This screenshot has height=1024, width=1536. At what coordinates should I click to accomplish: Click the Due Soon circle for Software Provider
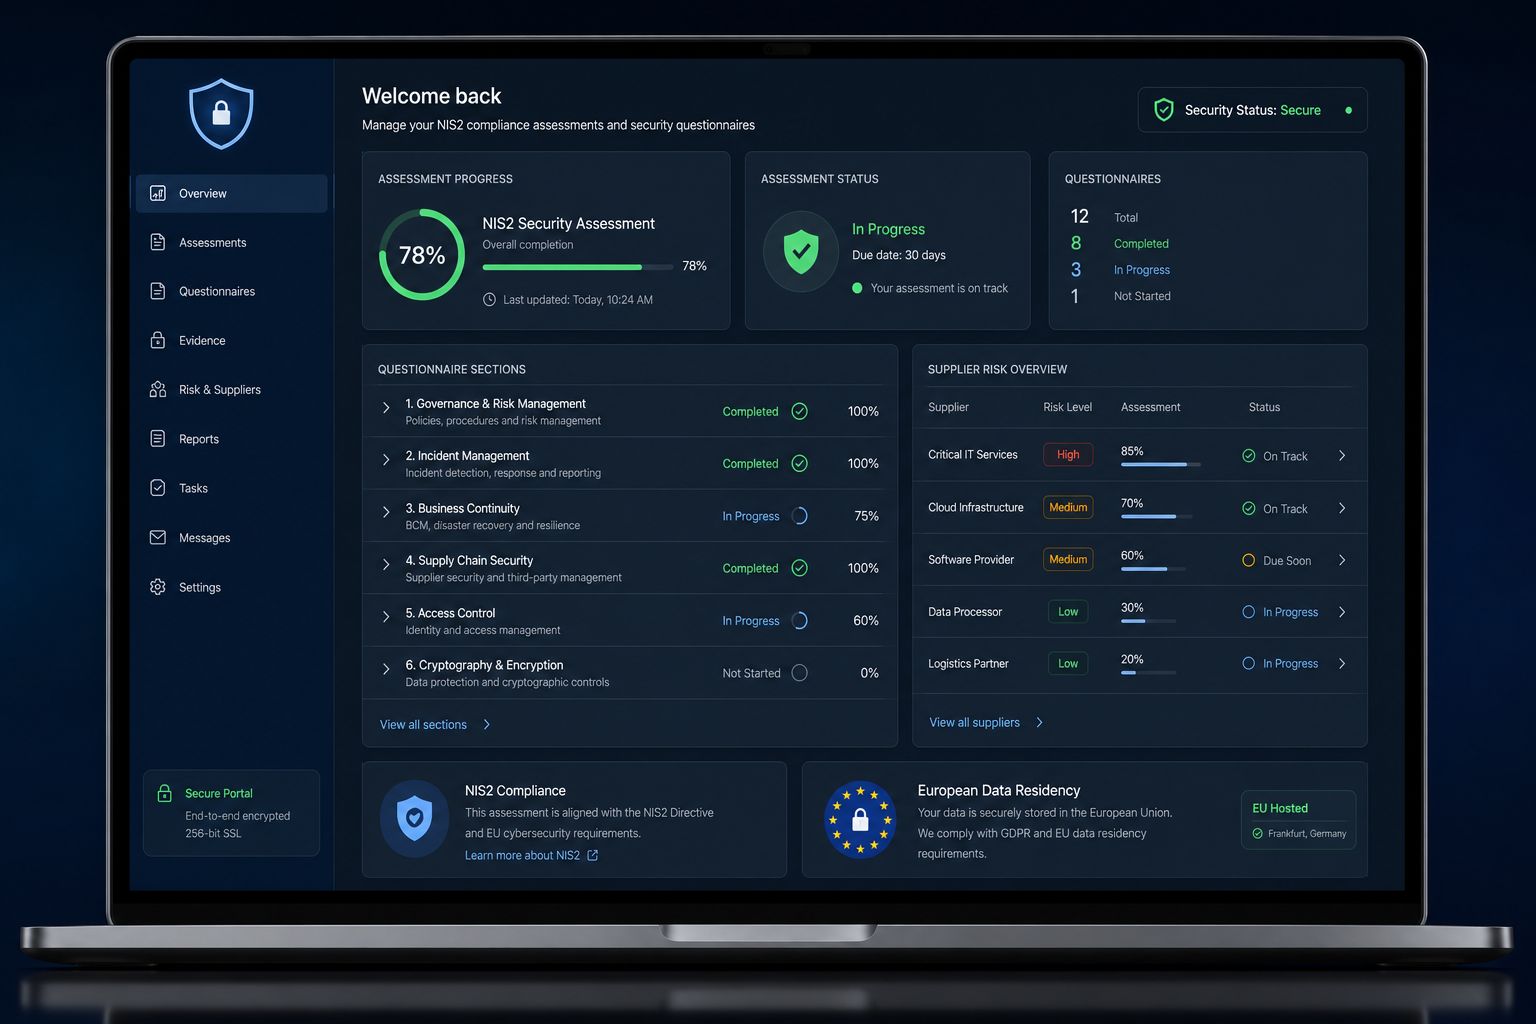1249,560
